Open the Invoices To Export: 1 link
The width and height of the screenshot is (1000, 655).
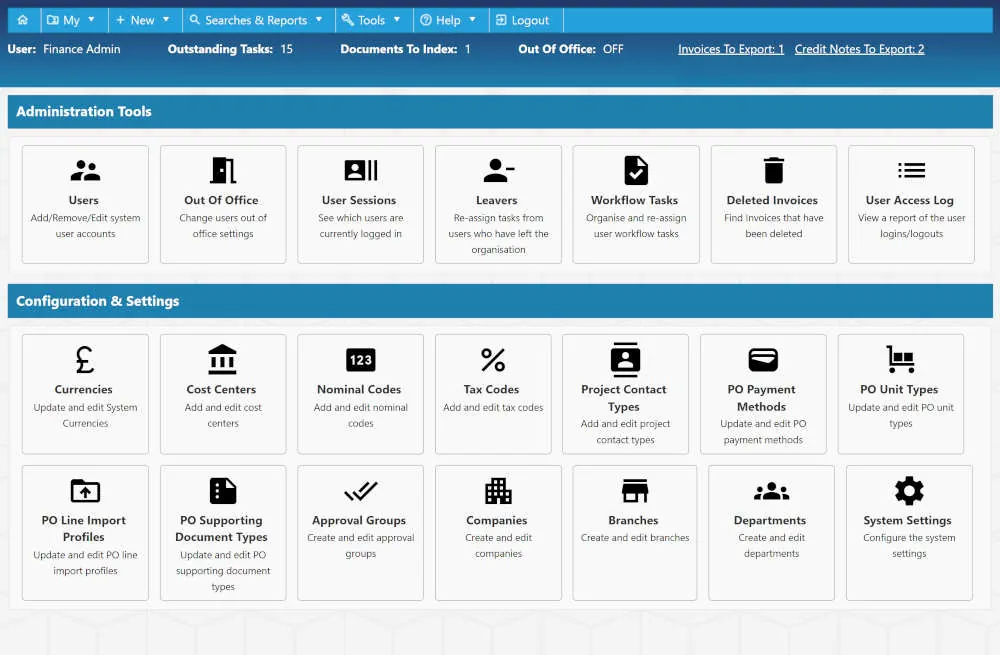point(731,49)
